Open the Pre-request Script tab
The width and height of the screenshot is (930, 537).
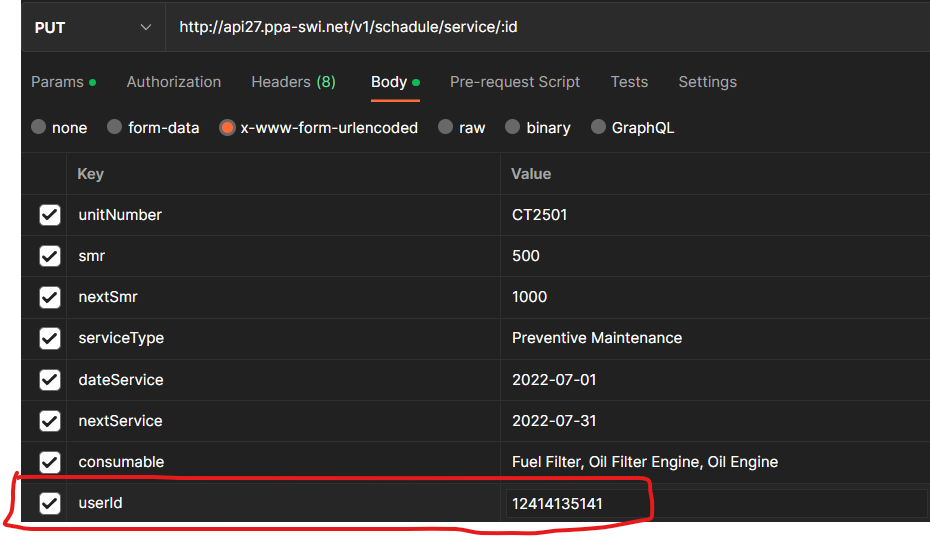tap(514, 82)
